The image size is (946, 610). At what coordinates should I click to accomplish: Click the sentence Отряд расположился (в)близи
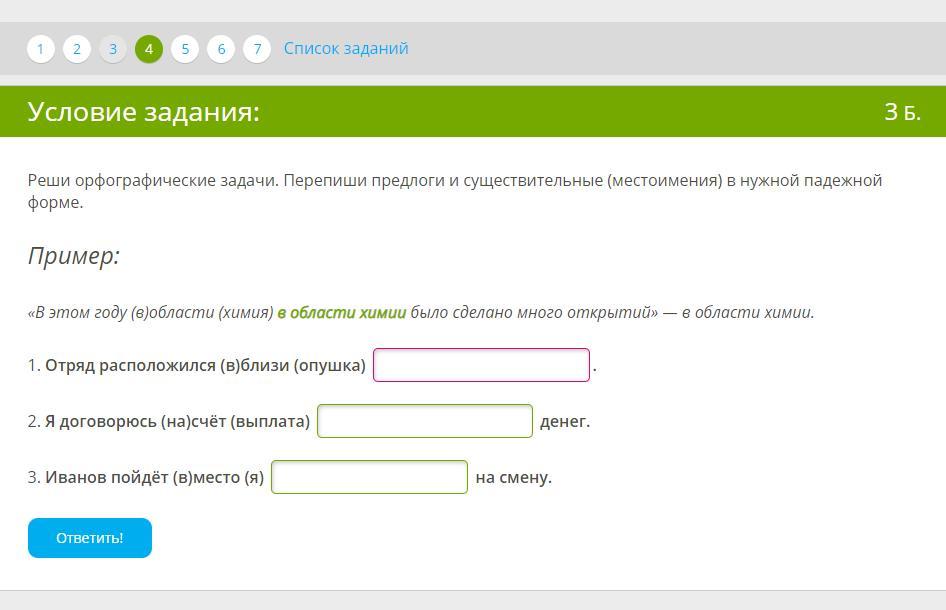[205, 366]
